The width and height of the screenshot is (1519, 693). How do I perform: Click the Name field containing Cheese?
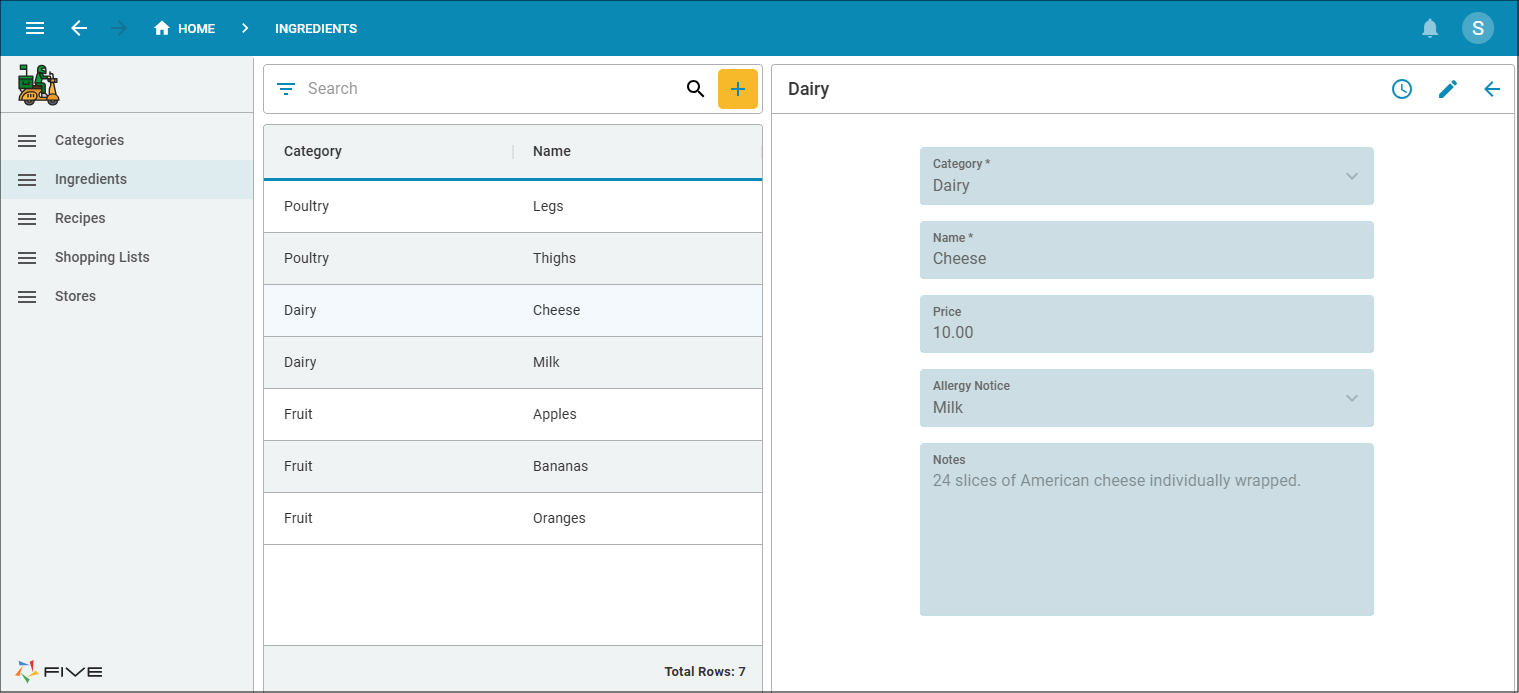click(1147, 250)
